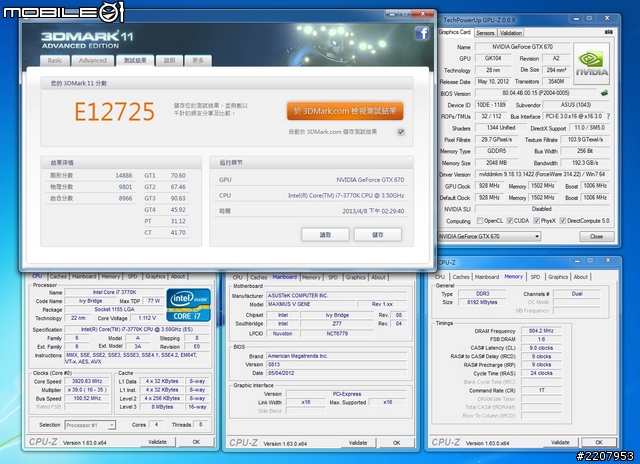Click the Core Voltage 1.112 V value
The width and height of the screenshot is (640, 464).
[x=147, y=318]
